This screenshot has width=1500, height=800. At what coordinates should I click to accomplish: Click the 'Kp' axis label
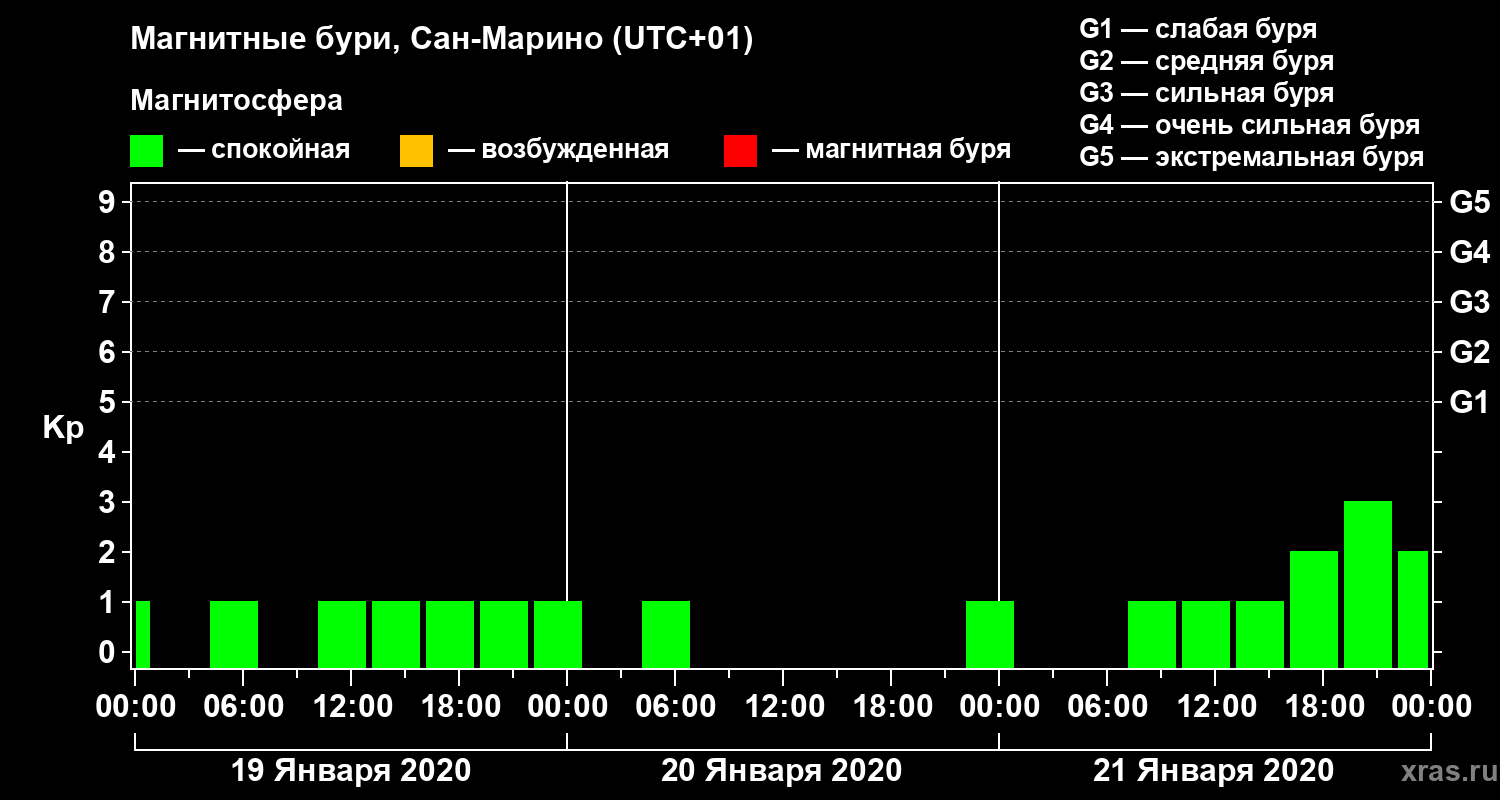point(63,428)
